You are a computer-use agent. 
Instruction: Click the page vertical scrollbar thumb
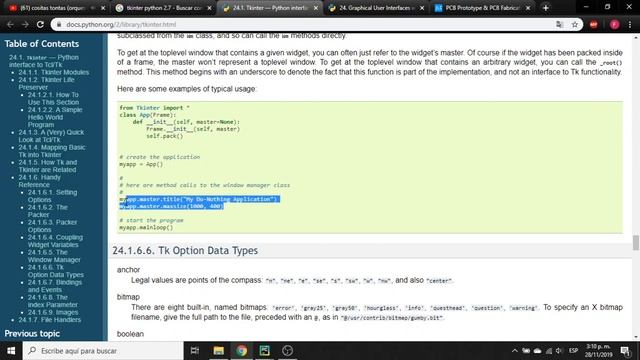tap(636, 243)
